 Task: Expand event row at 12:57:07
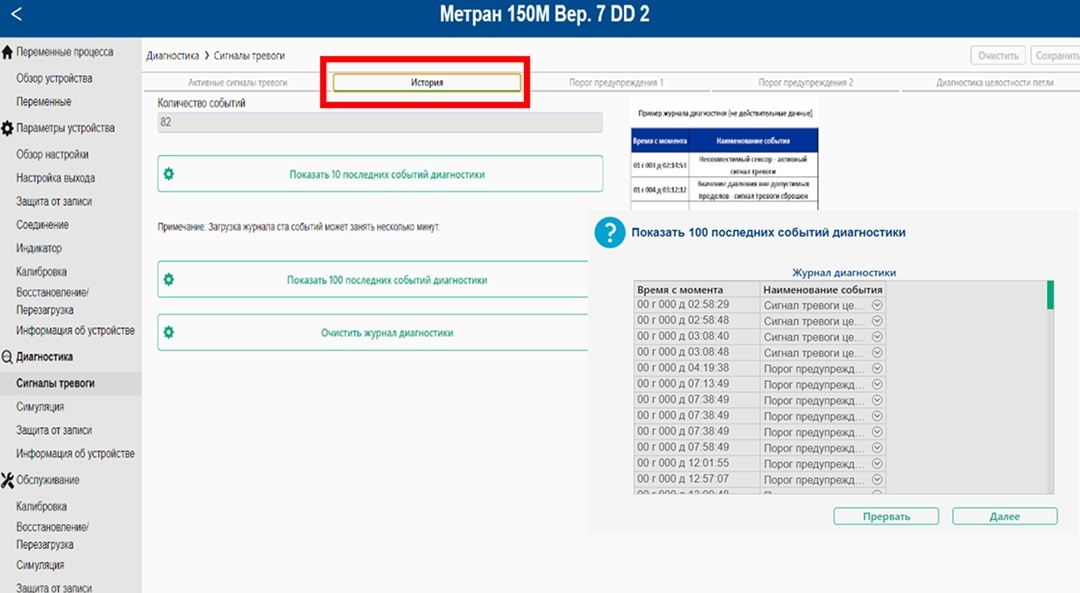coord(877,479)
